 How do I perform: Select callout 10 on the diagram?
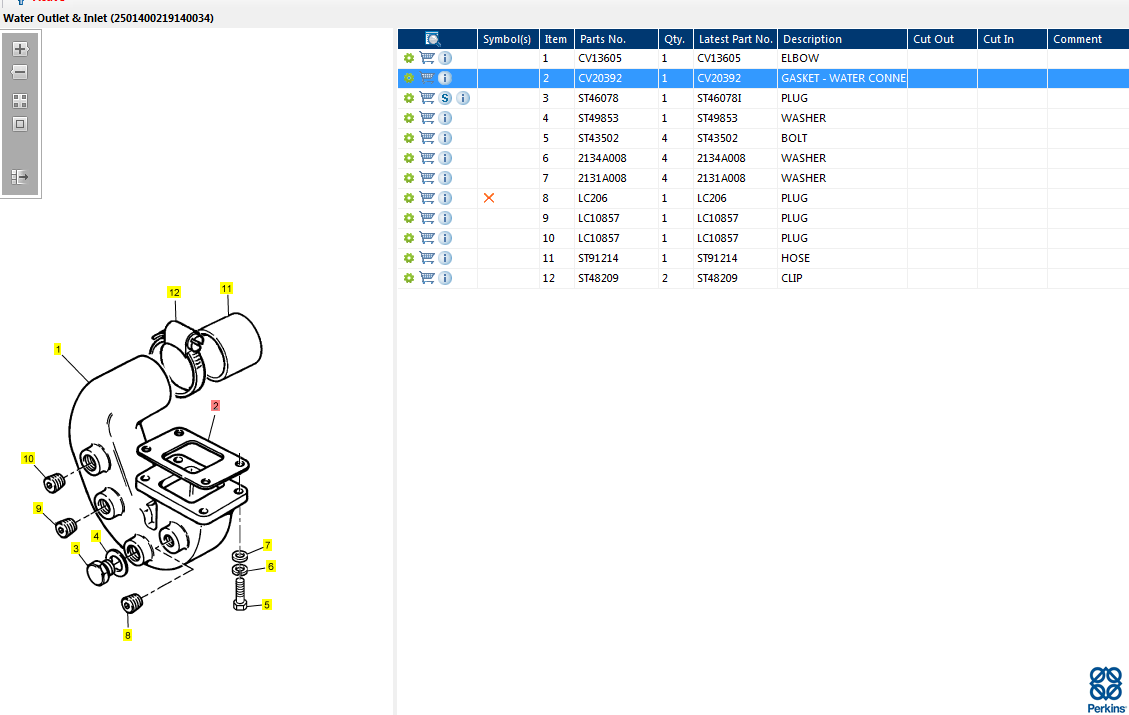[x=28, y=459]
